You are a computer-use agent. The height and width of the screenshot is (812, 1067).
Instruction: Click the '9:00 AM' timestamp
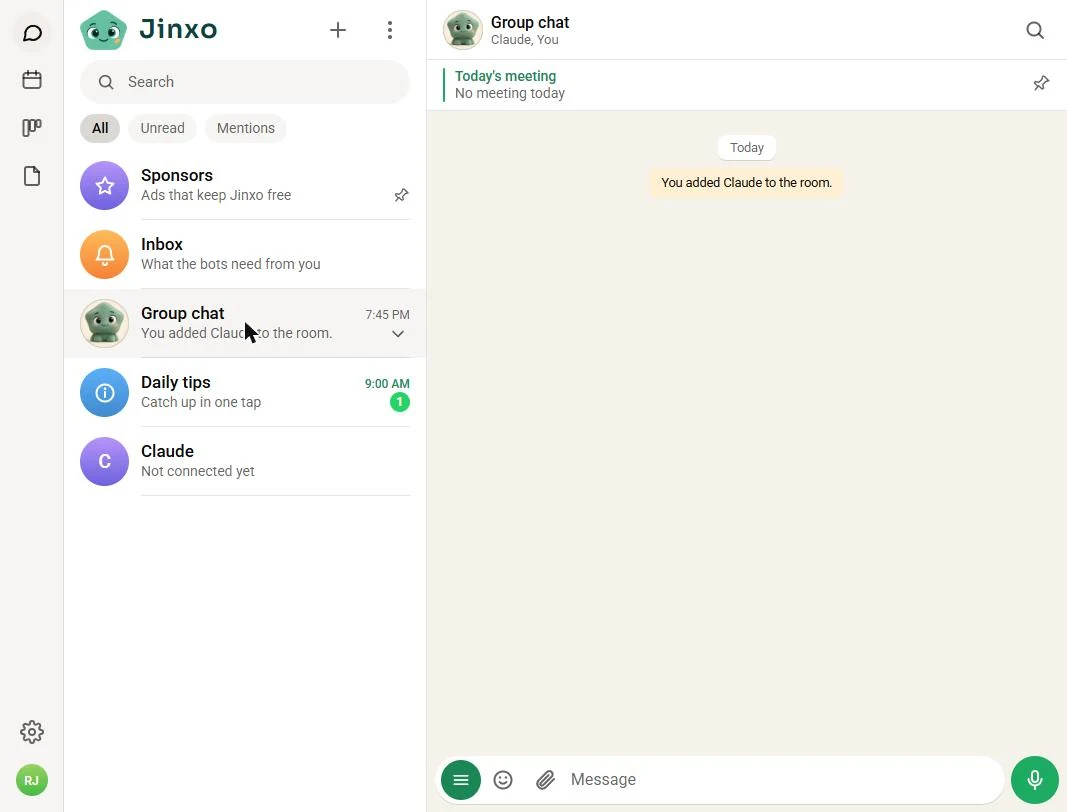(387, 384)
